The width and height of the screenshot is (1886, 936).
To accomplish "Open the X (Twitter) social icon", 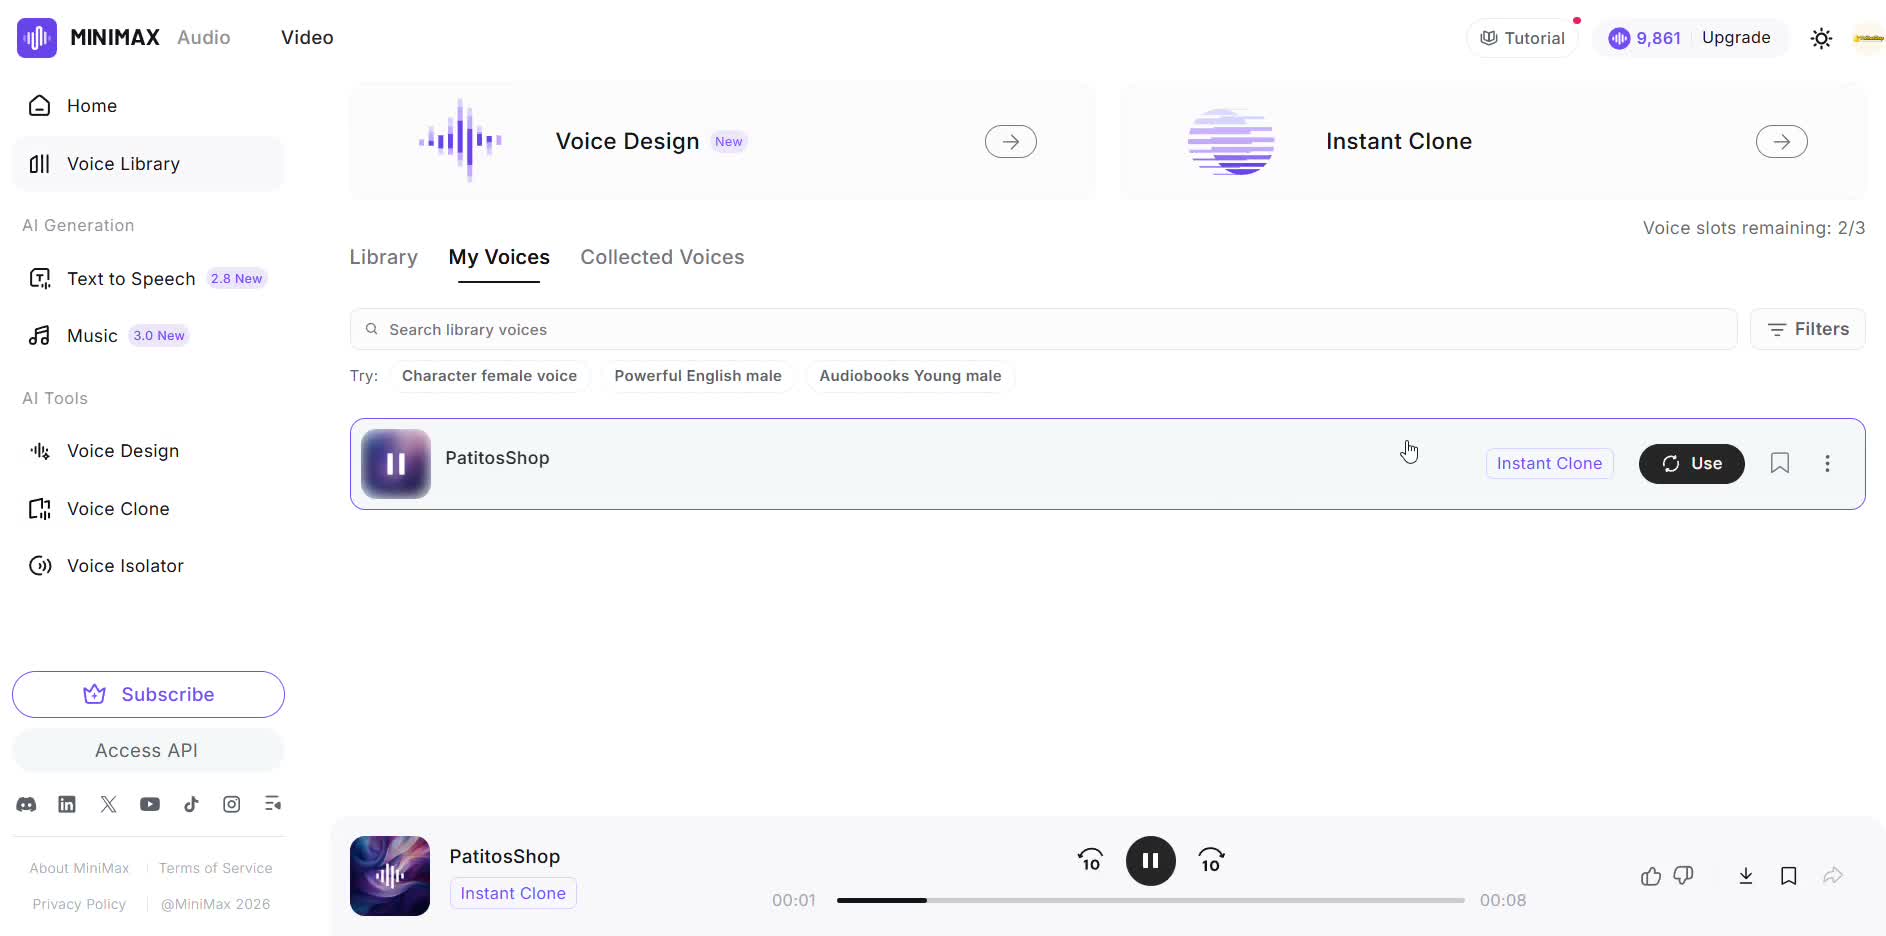I will [x=109, y=804].
